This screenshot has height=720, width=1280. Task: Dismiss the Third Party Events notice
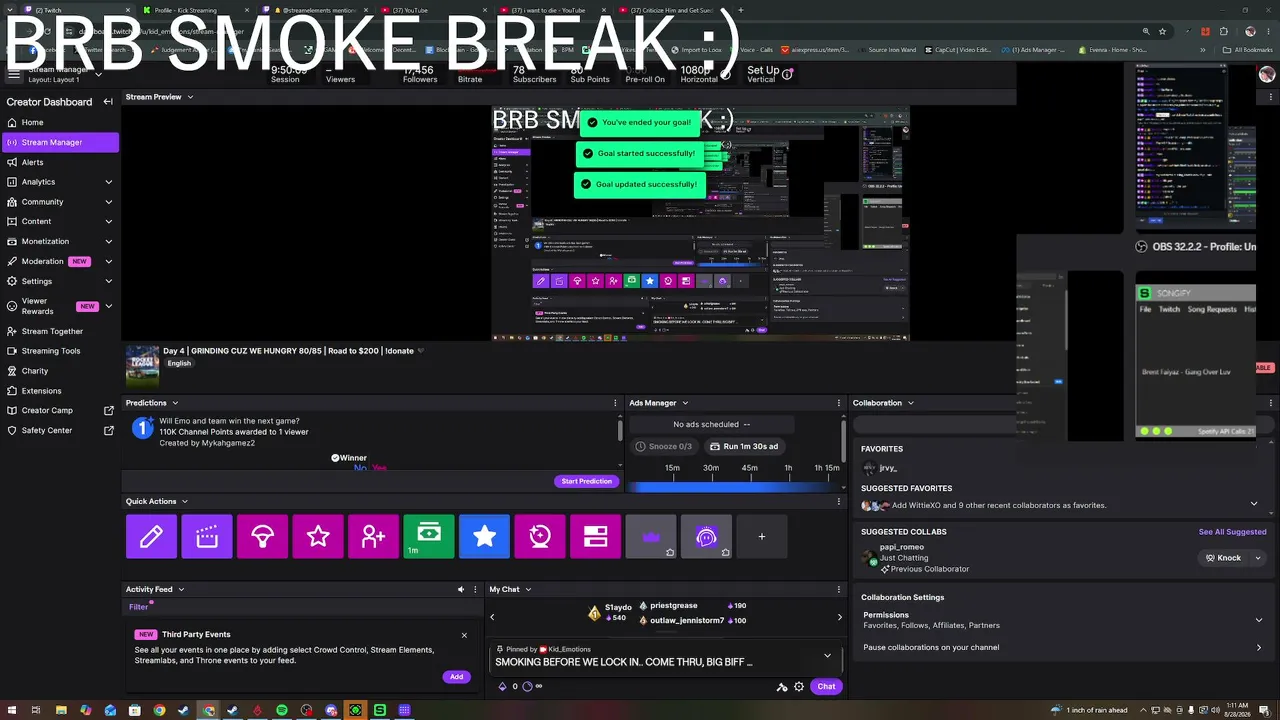point(464,635)
